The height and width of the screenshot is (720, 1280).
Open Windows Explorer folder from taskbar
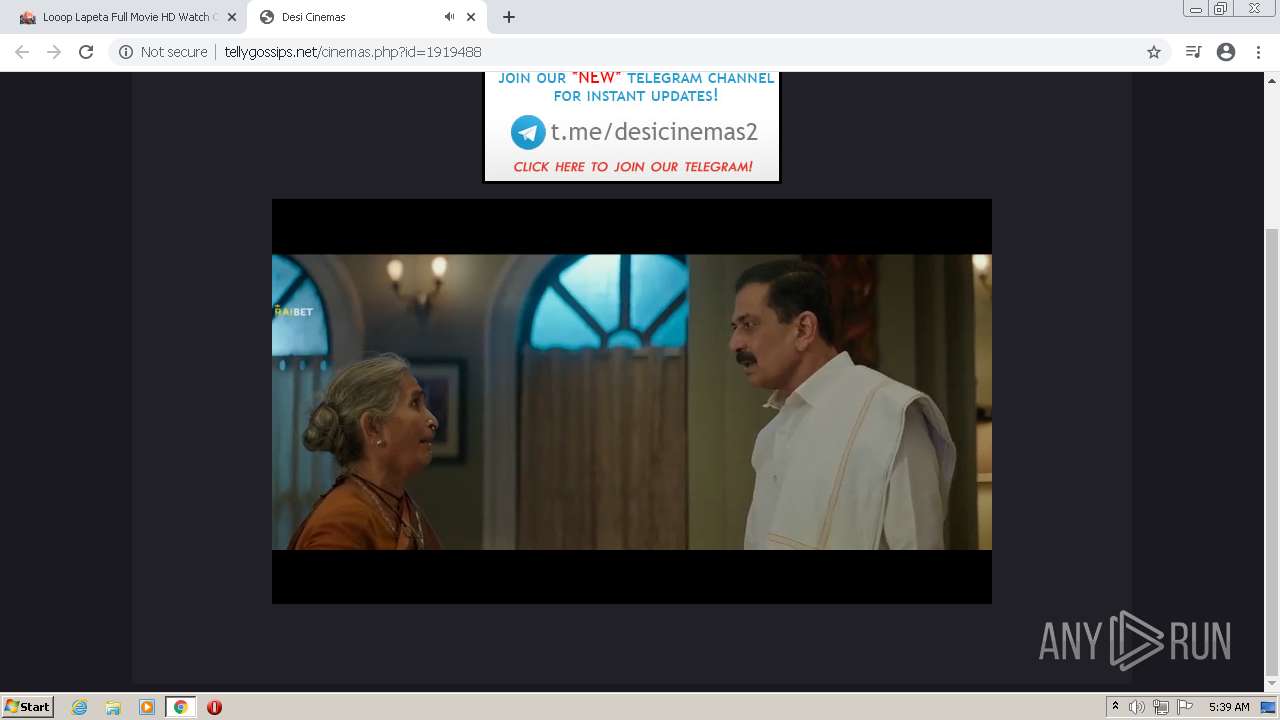(x=113, y=707)
